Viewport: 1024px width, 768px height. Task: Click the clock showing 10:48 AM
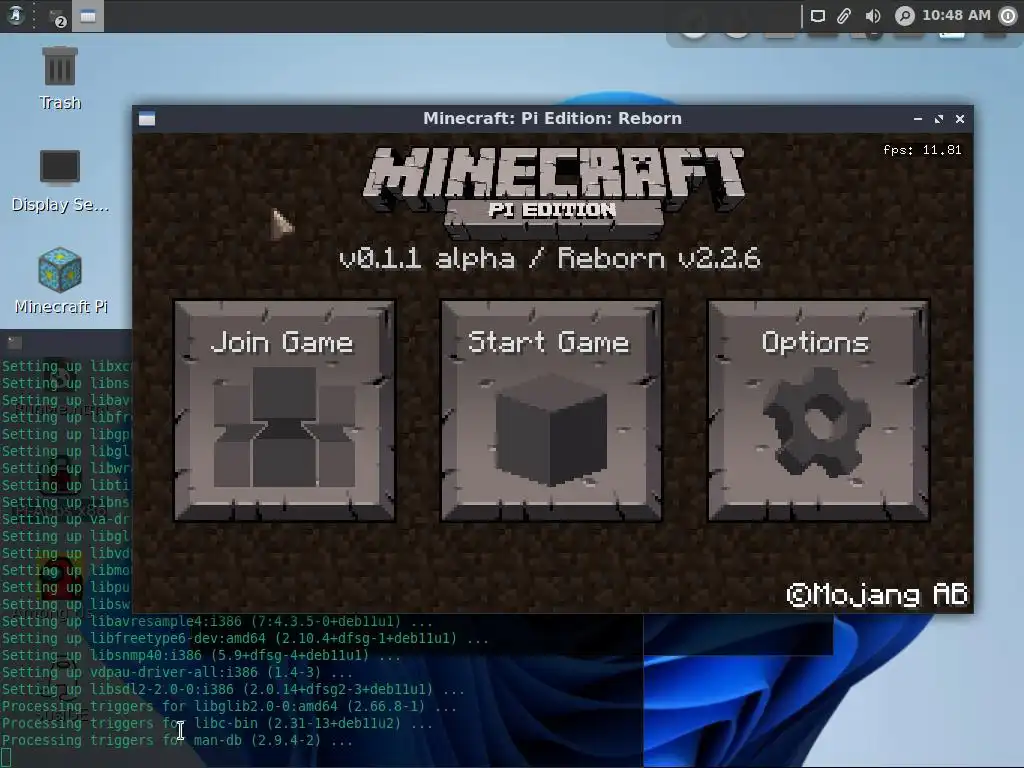coord(956,15)
